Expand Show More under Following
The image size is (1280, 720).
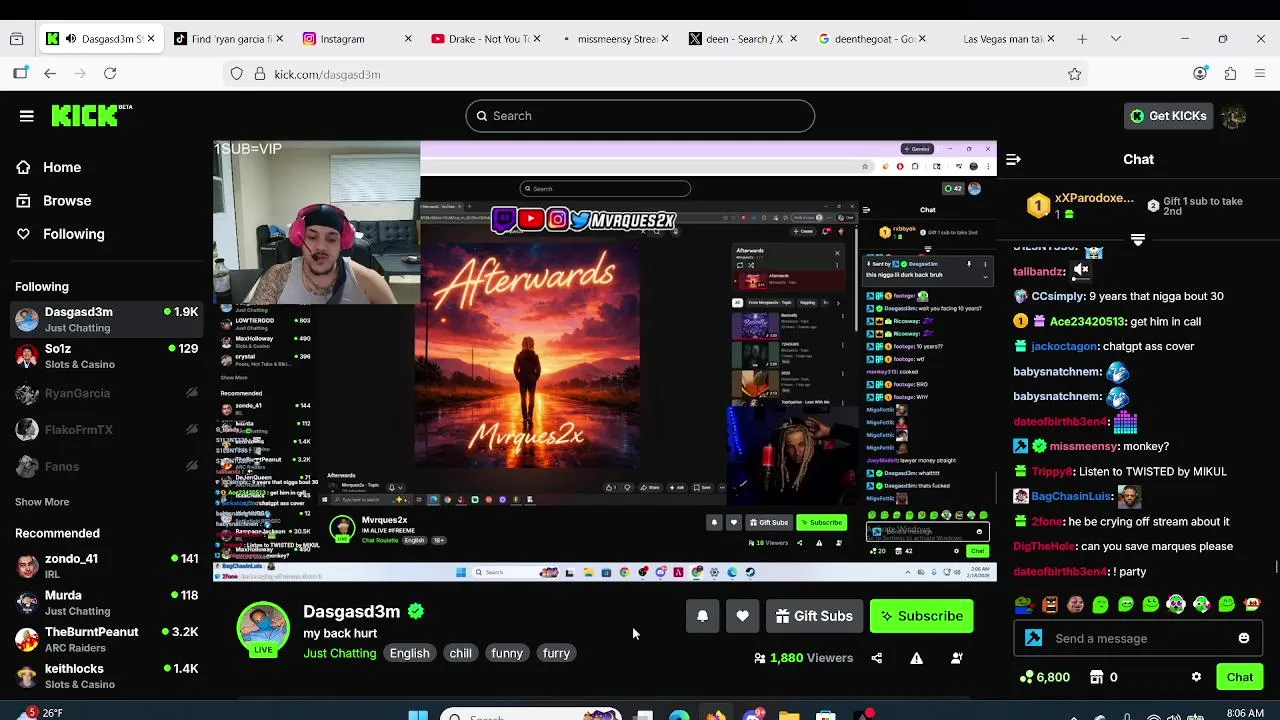42,502
